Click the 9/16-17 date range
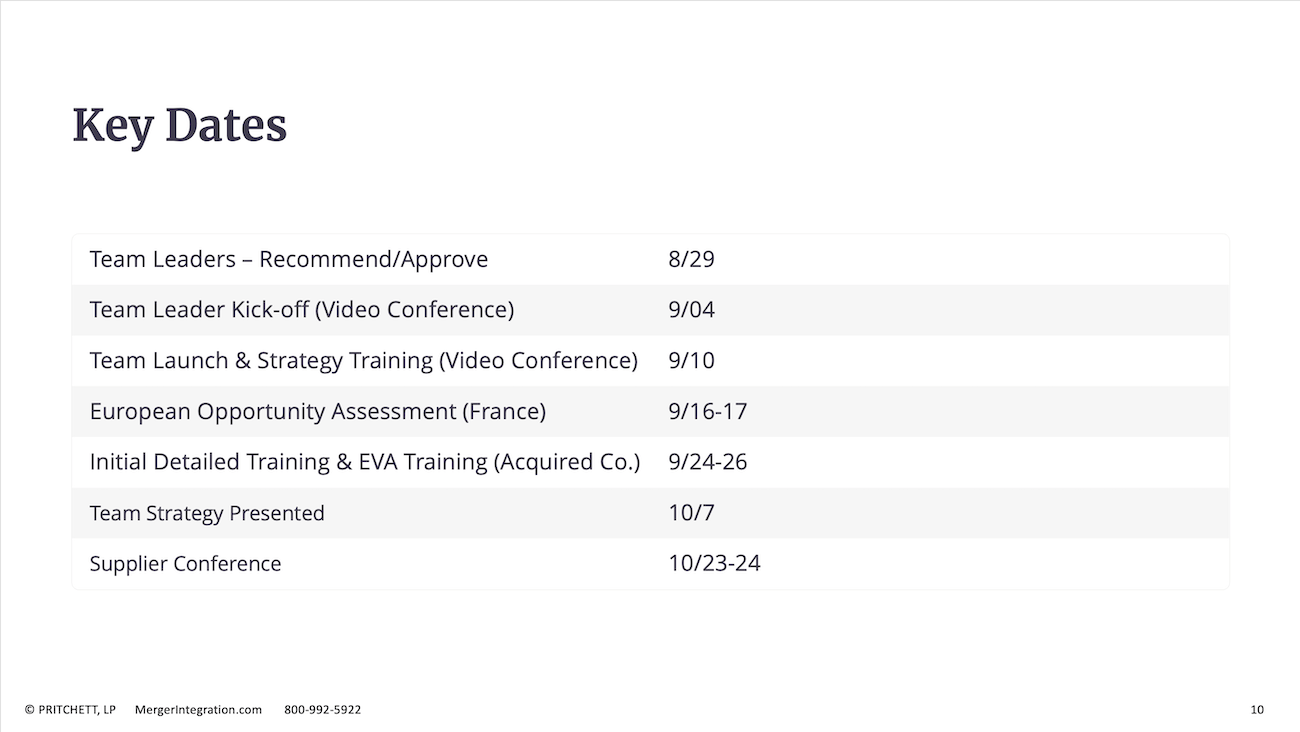Screen dimensions: 1300x732 [x=707, y=412]
